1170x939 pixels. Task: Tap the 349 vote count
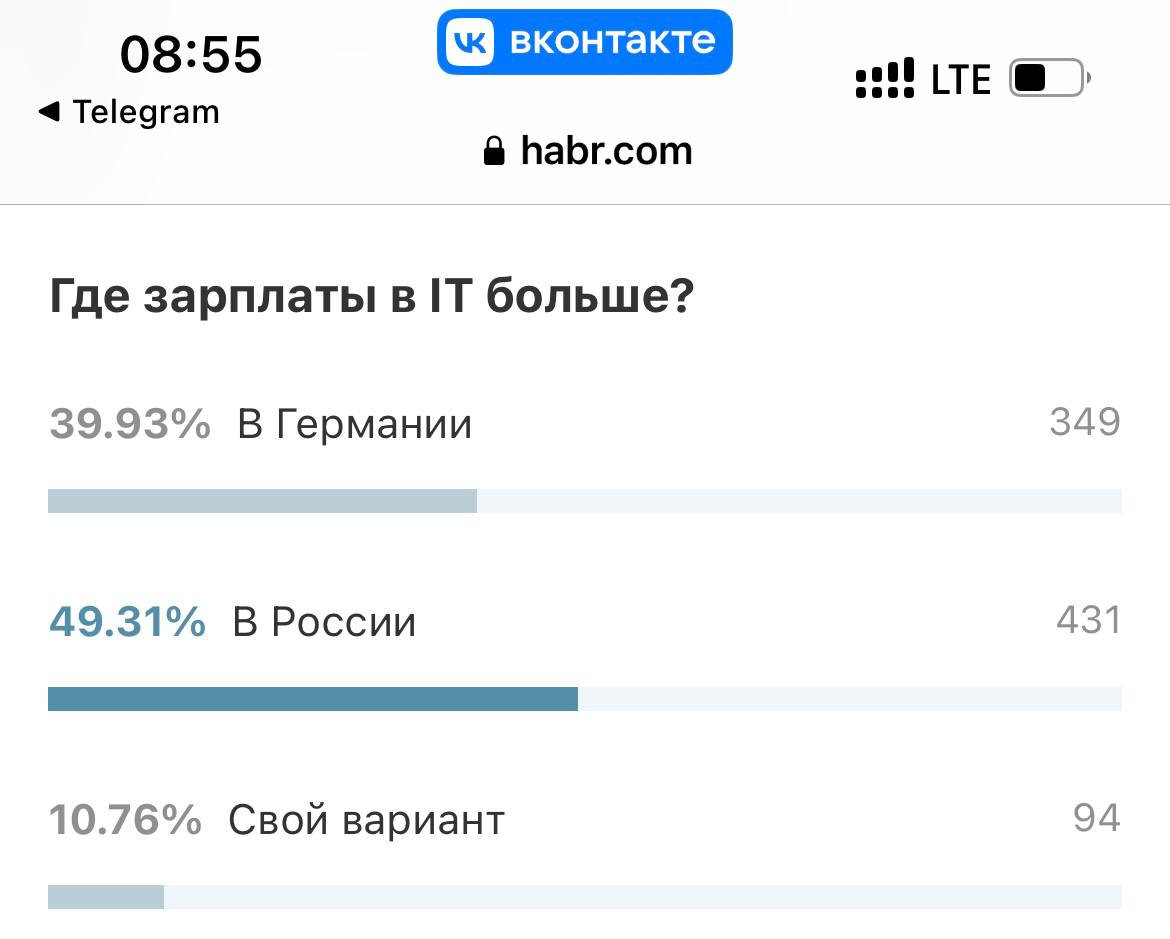coord(1085,422)
